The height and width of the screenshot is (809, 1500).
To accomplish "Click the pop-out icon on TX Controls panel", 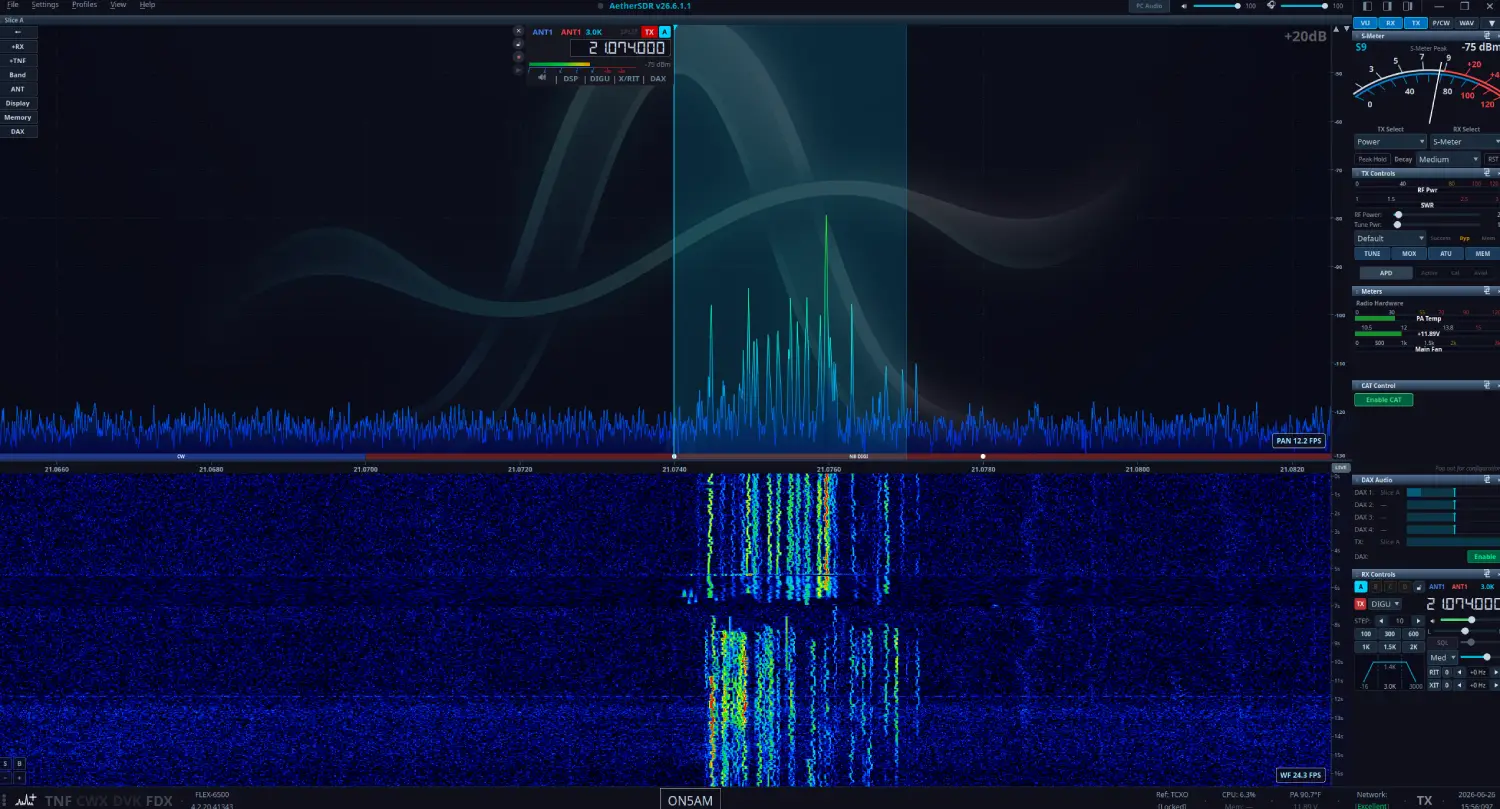I will click(x=1487, y=173).
